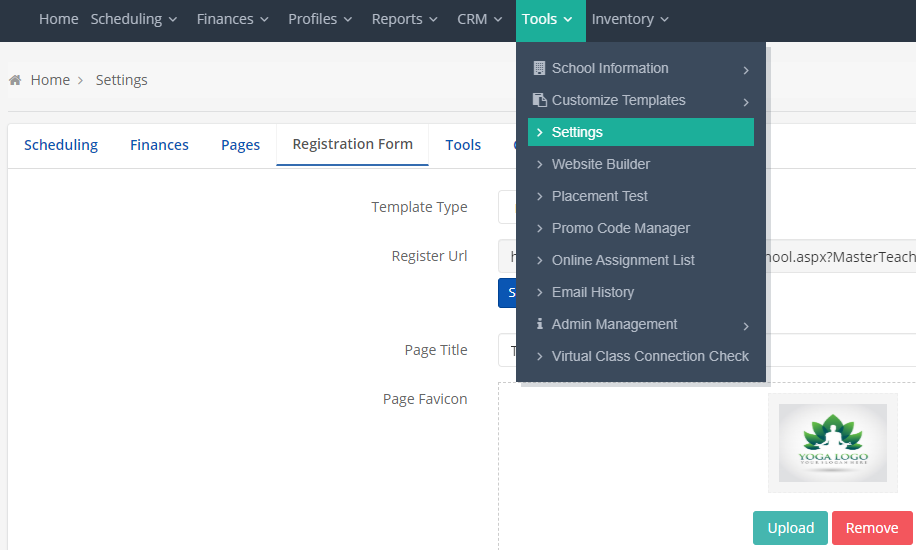Select Settings in Tools menu
This screenshot has height=550, width=916.
577,132
